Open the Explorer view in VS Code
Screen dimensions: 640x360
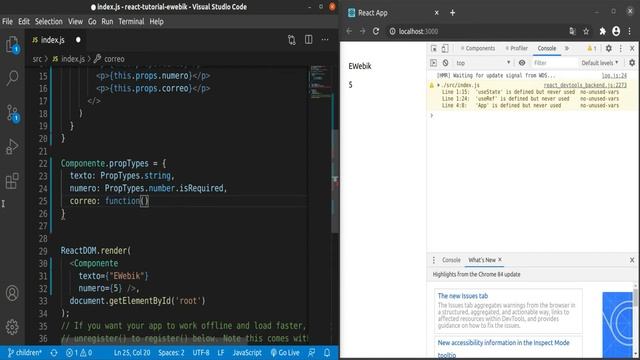[12, 44]
